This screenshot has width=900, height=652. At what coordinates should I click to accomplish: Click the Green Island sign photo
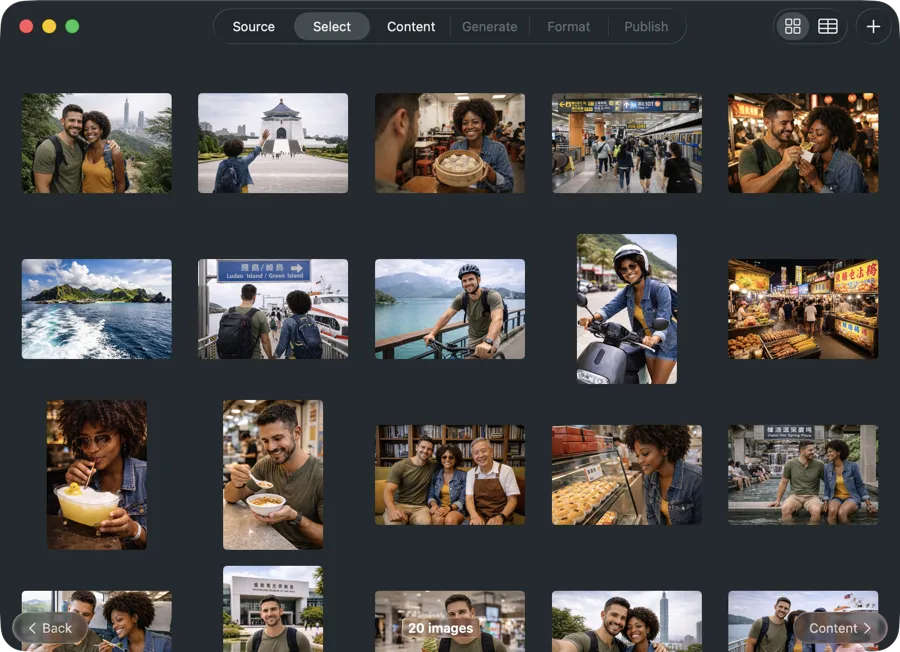273,308
